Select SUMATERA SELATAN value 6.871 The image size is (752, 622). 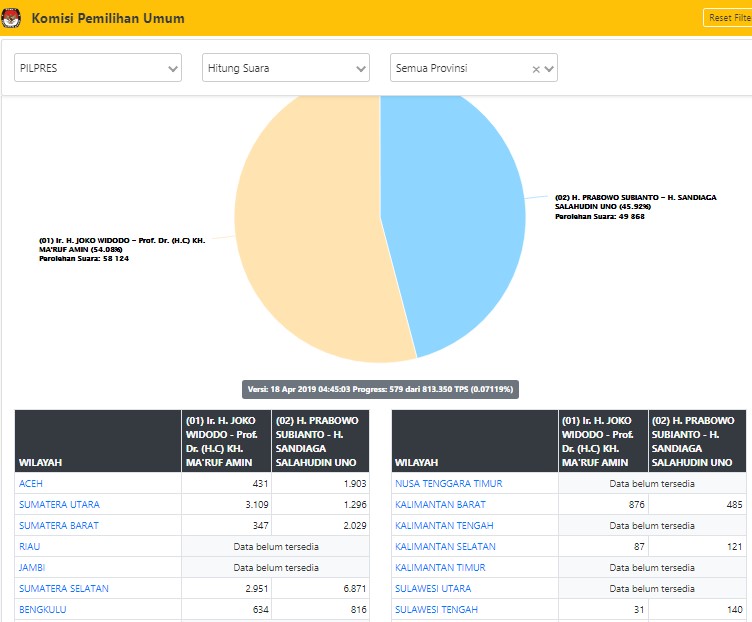click(x=355, y=588)
